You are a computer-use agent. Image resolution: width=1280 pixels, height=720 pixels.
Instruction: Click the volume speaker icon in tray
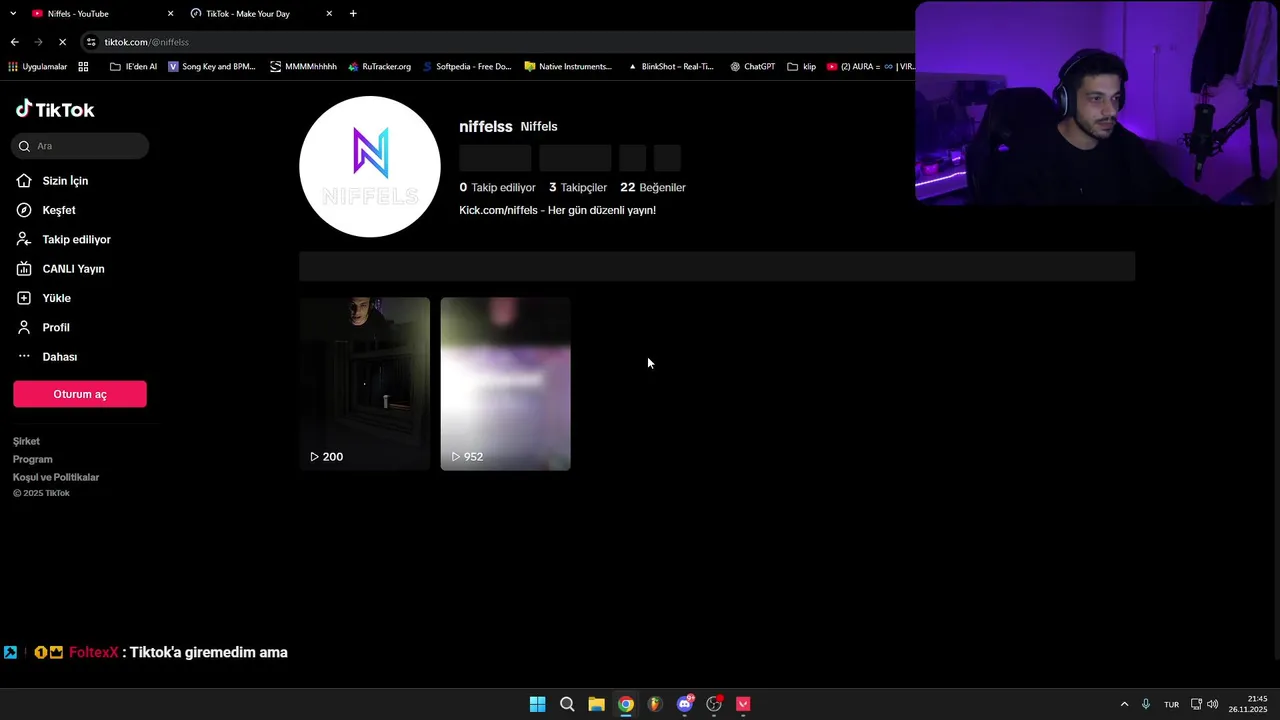click(x=1213, y=704)
